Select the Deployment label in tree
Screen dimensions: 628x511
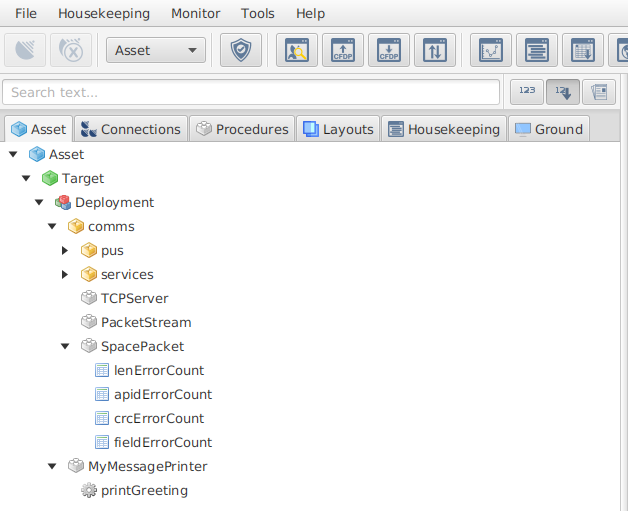pos(115,203)
